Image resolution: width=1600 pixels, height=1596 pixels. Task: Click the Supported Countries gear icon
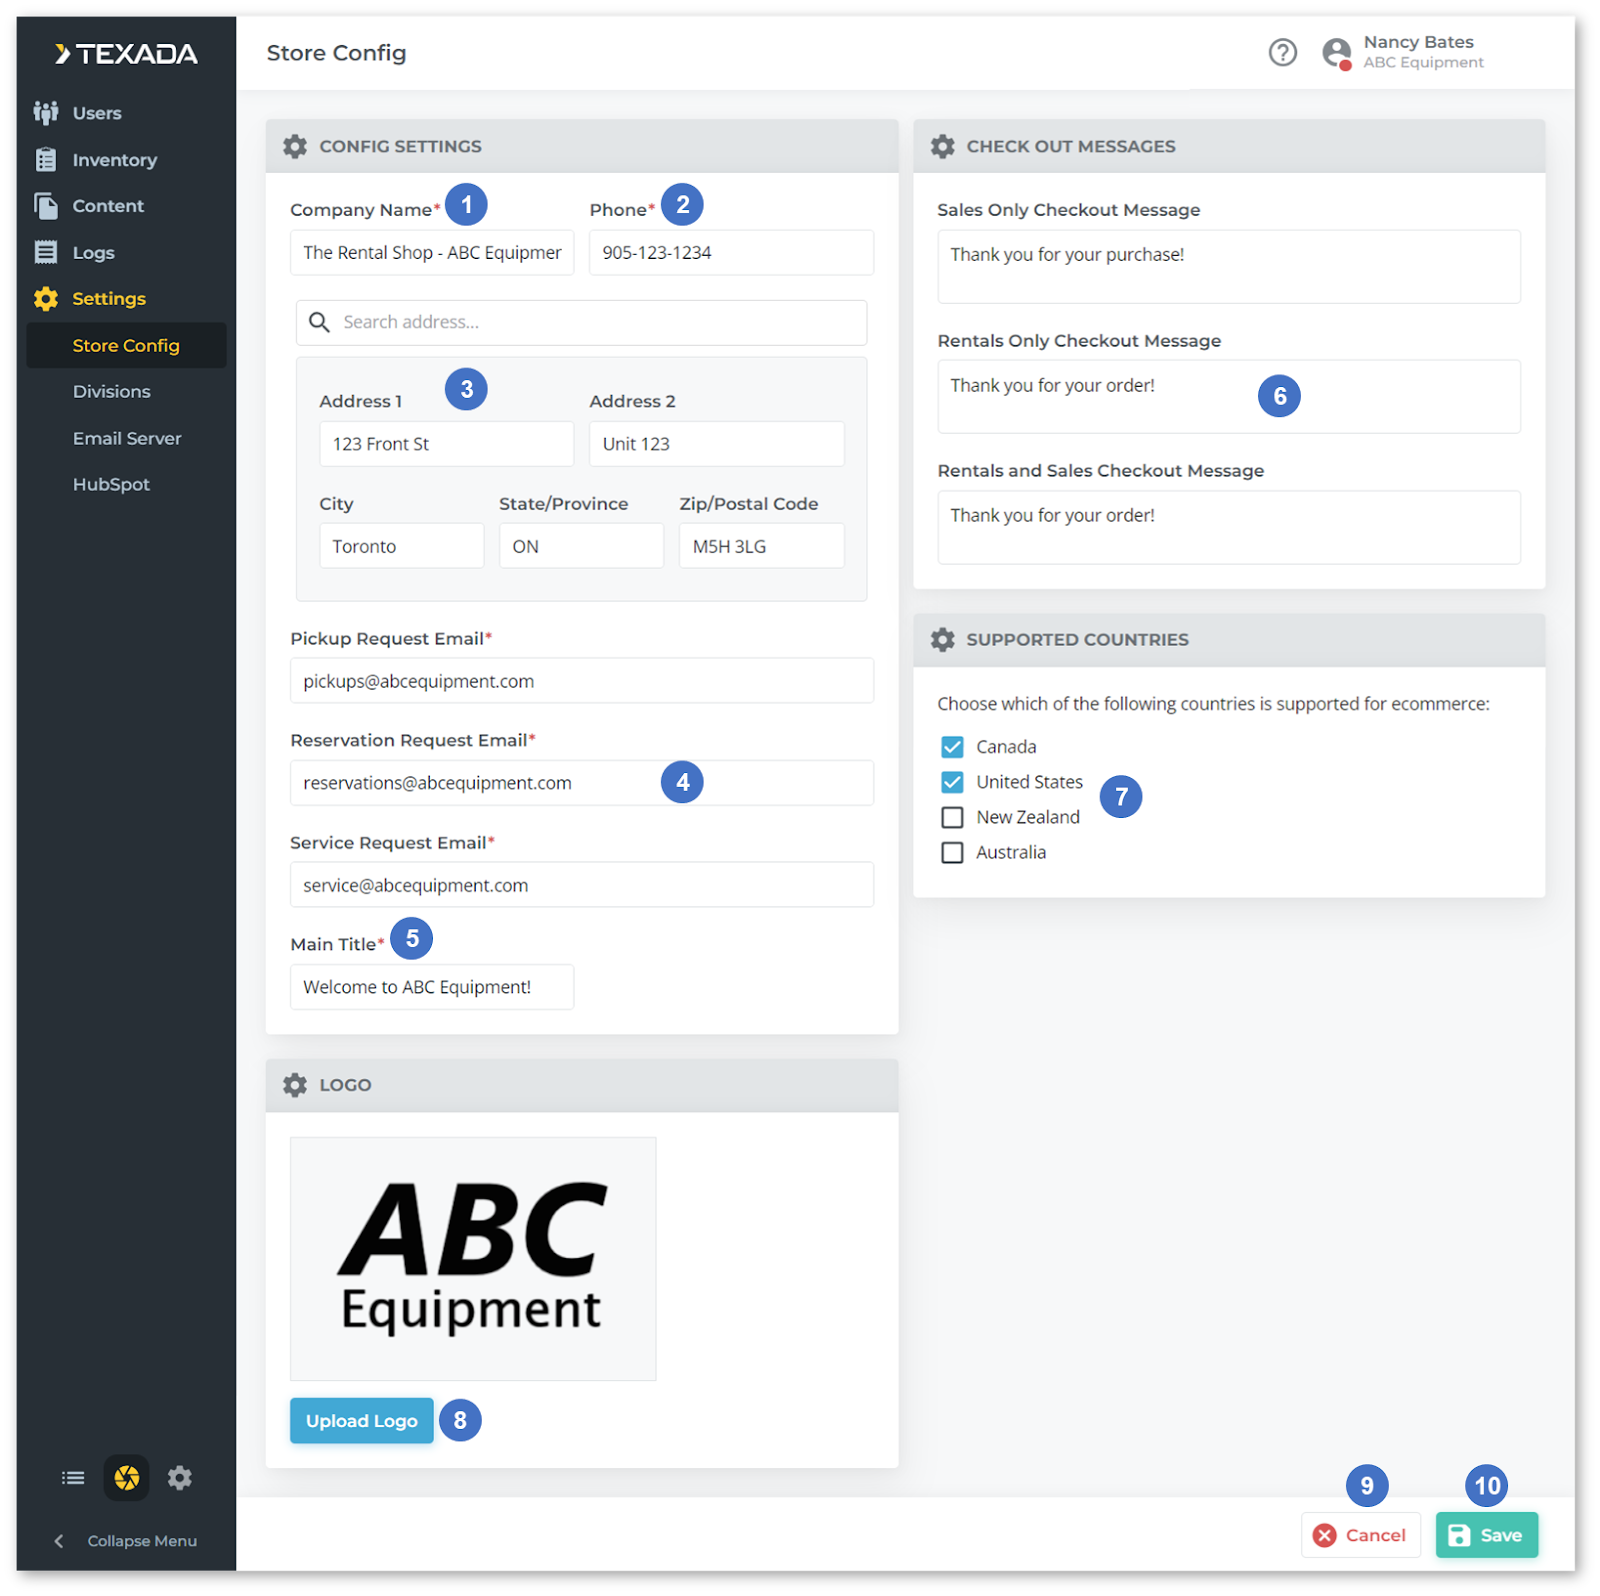[943, 640]
